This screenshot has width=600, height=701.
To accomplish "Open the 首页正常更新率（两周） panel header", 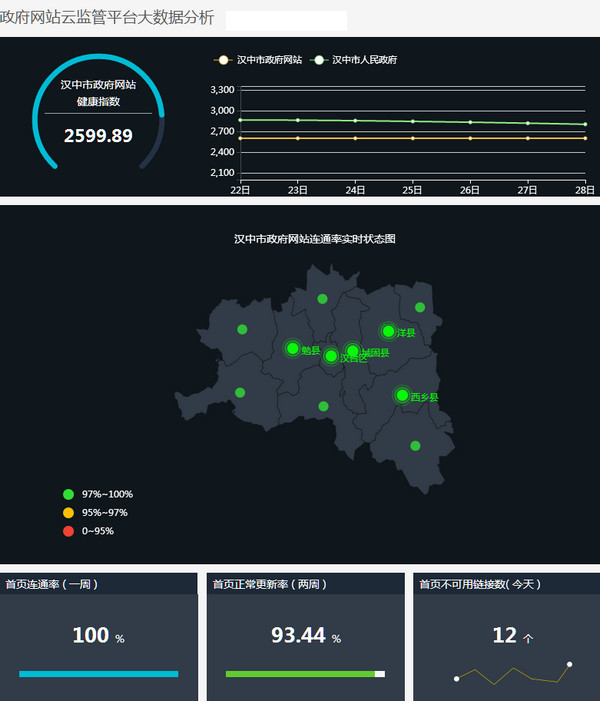I will pyautogui.click(x=305, y=584).
